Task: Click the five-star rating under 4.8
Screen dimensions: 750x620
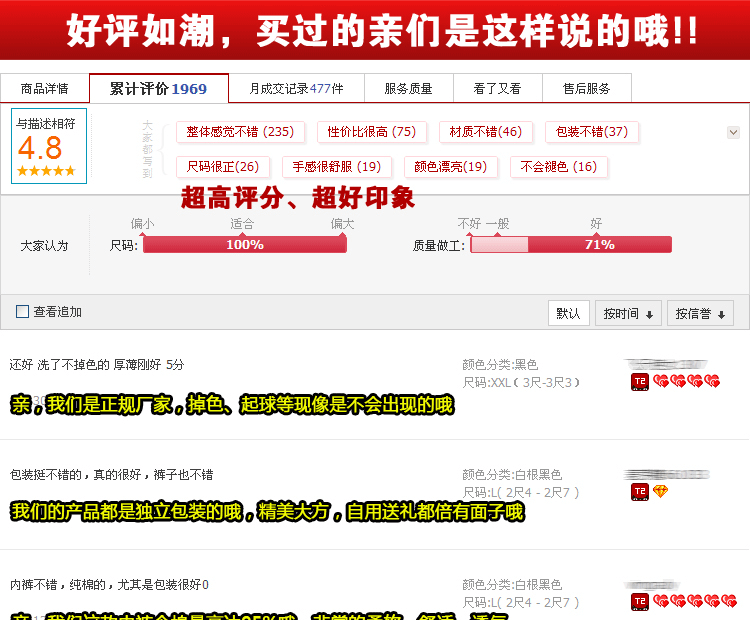Action: pyautogui.click(x=46, y=171)
